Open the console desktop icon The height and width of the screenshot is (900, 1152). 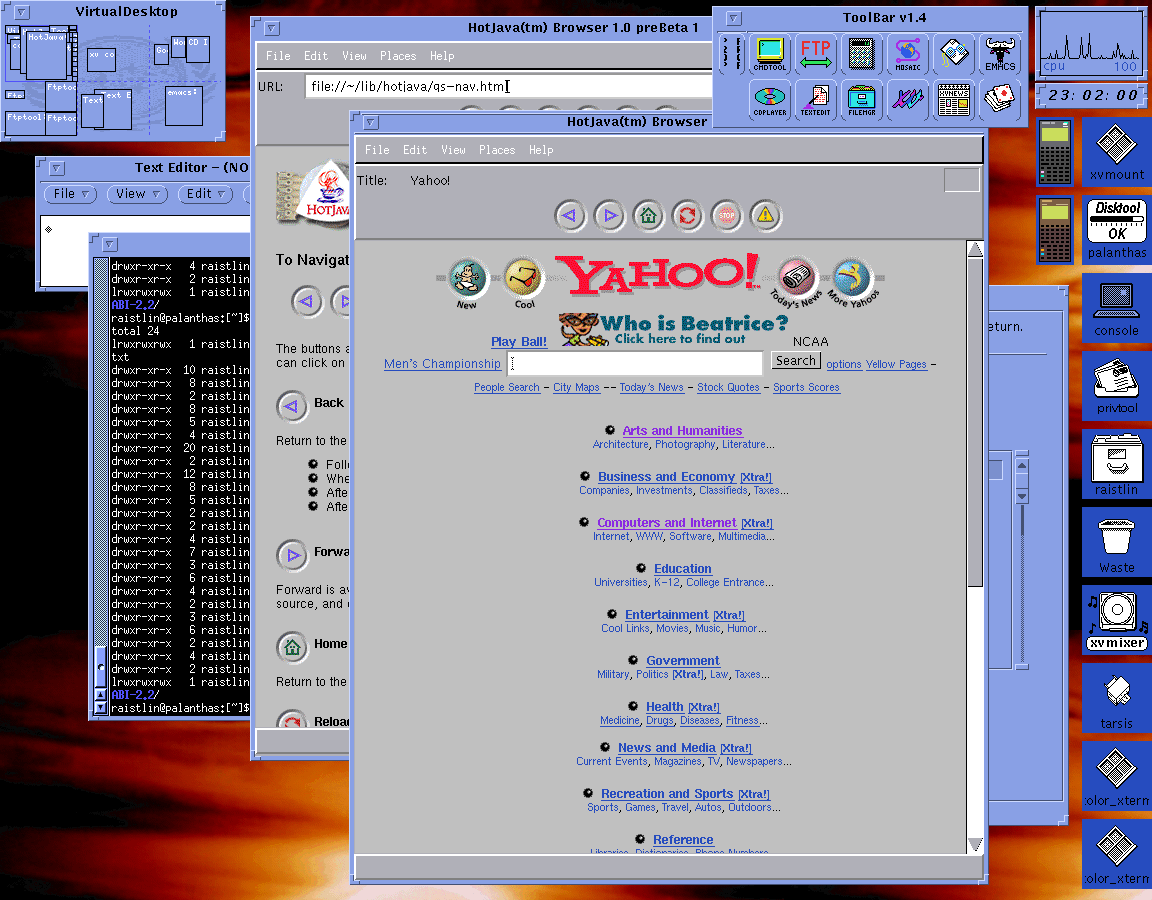tap(1117, 309)
